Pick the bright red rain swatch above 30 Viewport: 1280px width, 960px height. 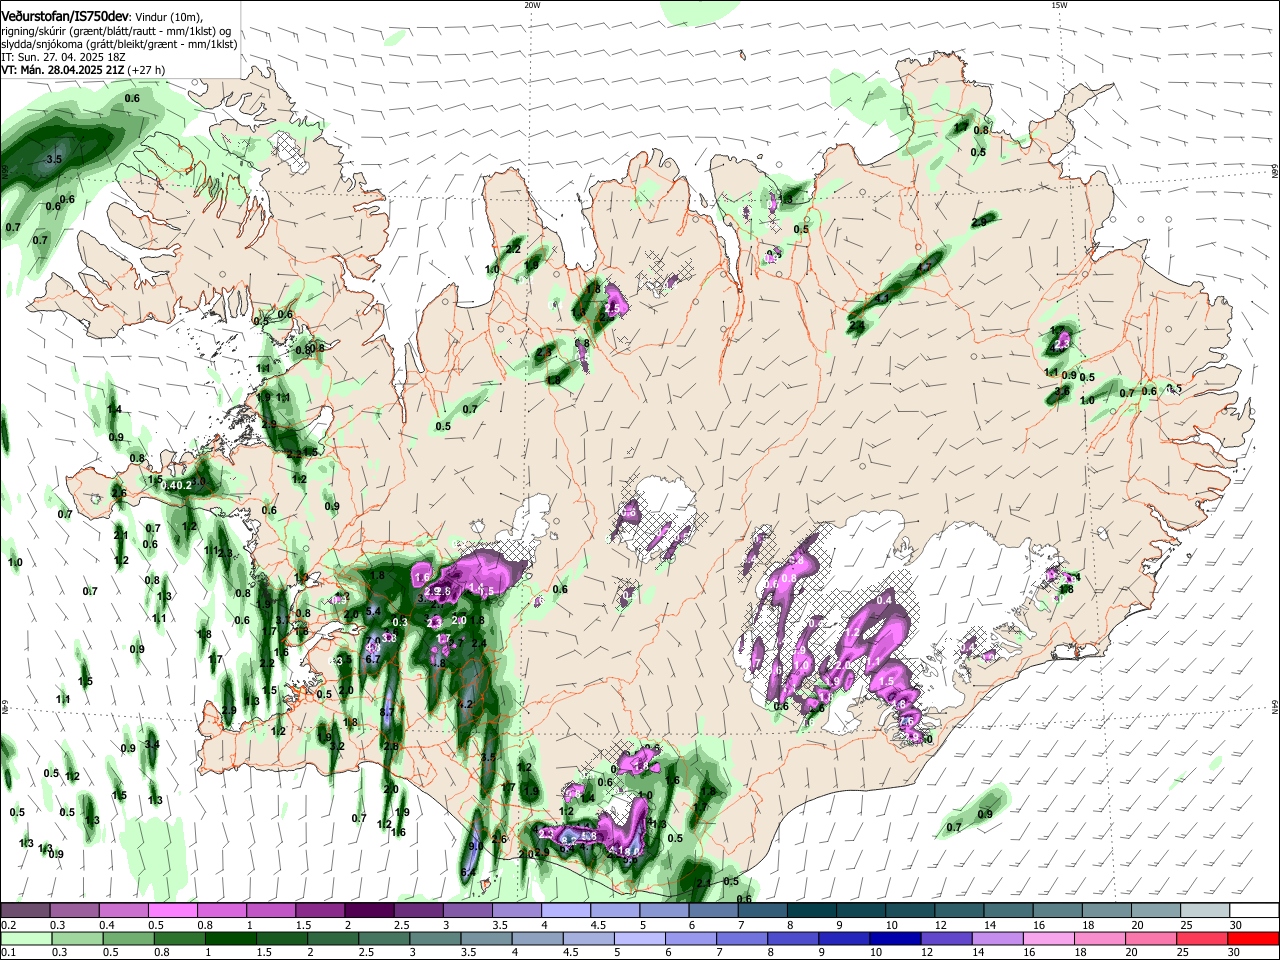click(x=1254, y=939)
